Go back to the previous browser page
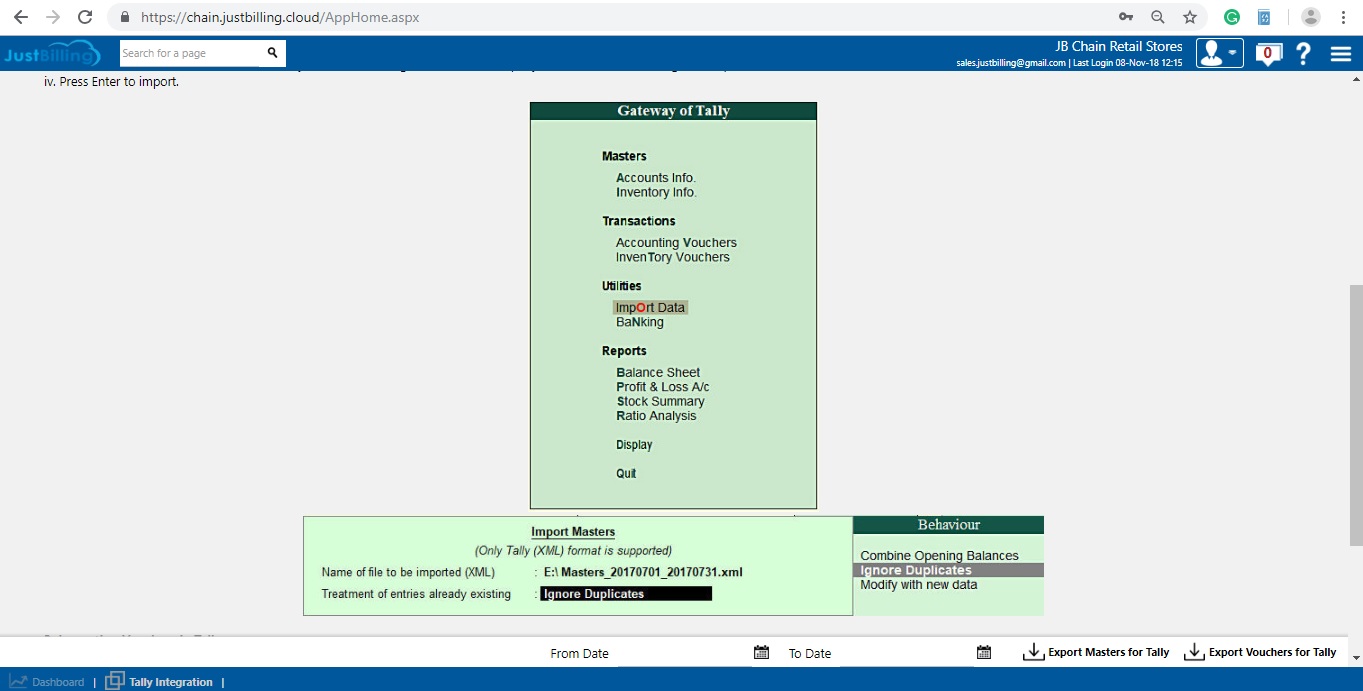The width and height of the screenshot is (1363, 691). pyautogui.click(x=20, y=17)
